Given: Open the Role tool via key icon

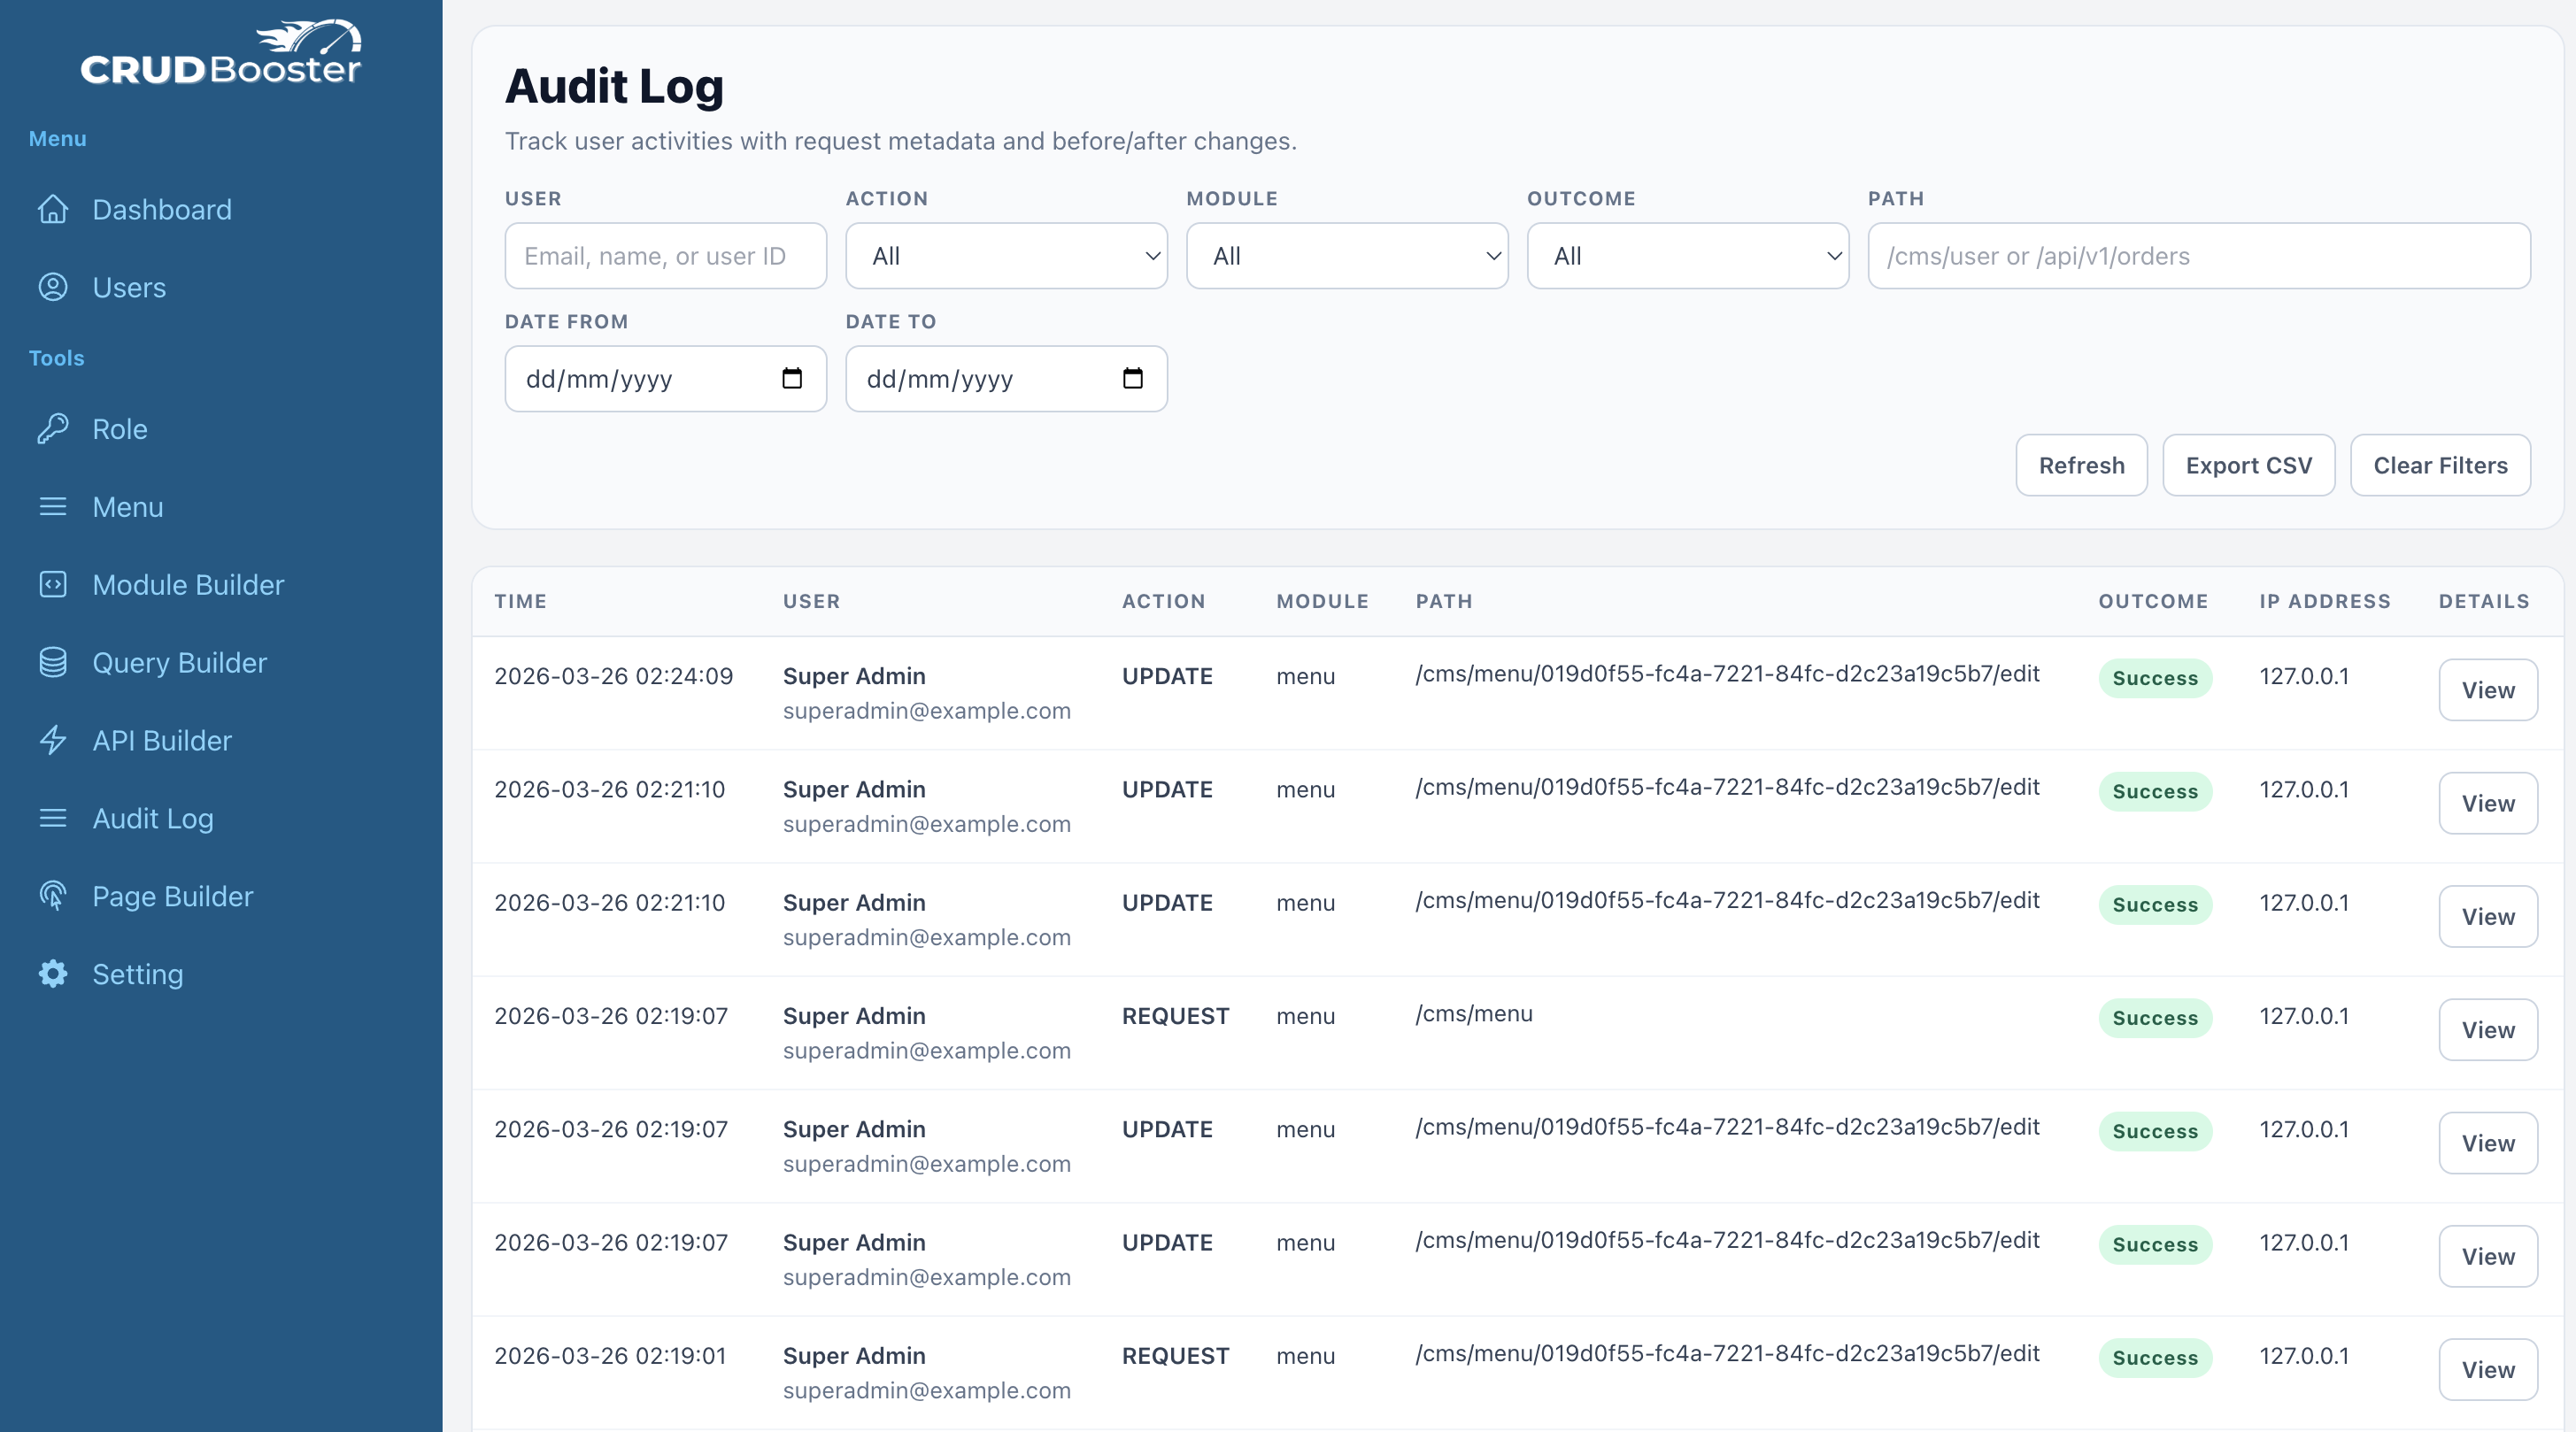Looking at the screenshot, I should [x=53, y=428].
